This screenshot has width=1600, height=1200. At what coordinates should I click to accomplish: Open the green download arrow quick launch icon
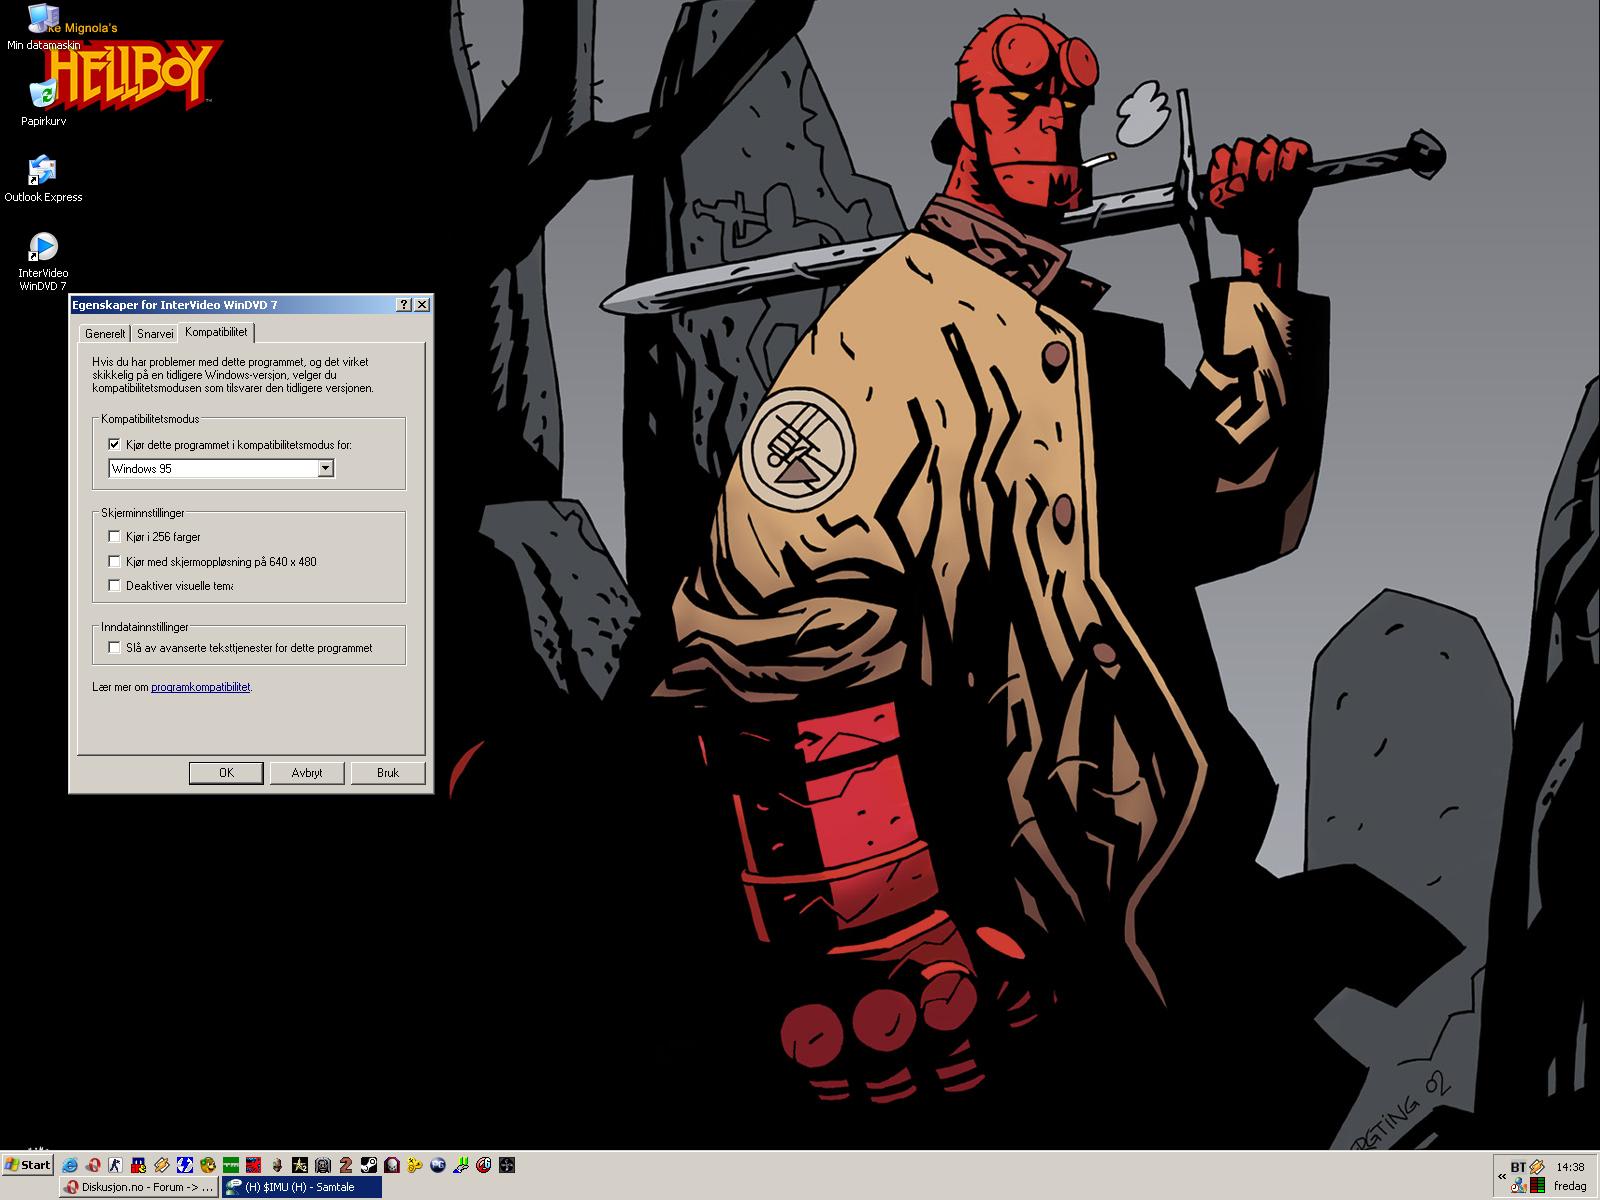pos(461,1165)
